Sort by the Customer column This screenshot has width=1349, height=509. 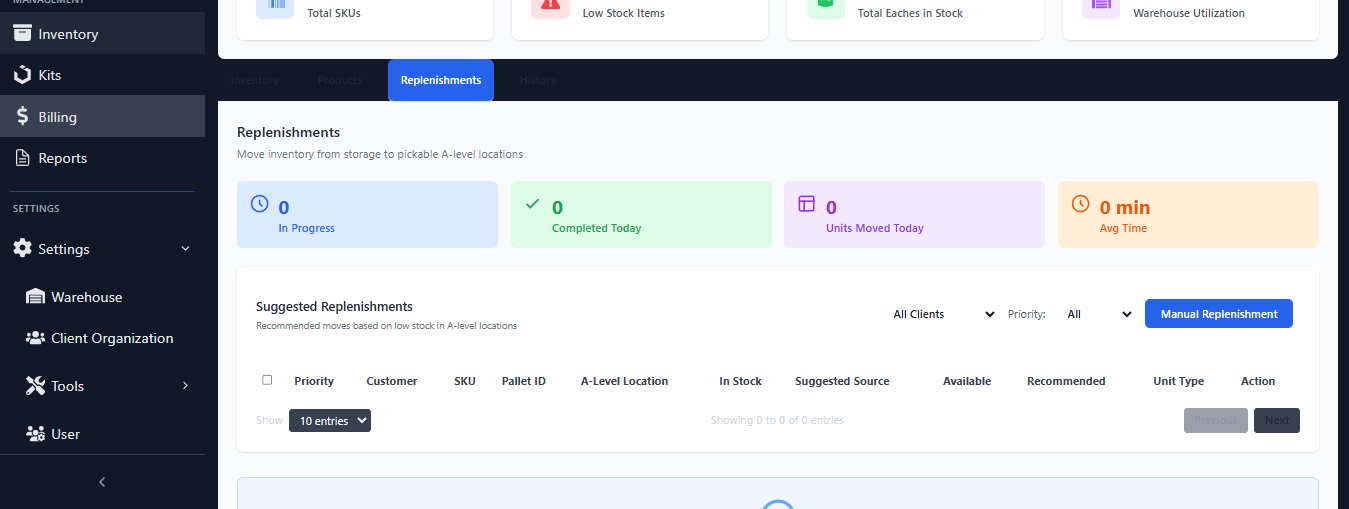[392, 381]
